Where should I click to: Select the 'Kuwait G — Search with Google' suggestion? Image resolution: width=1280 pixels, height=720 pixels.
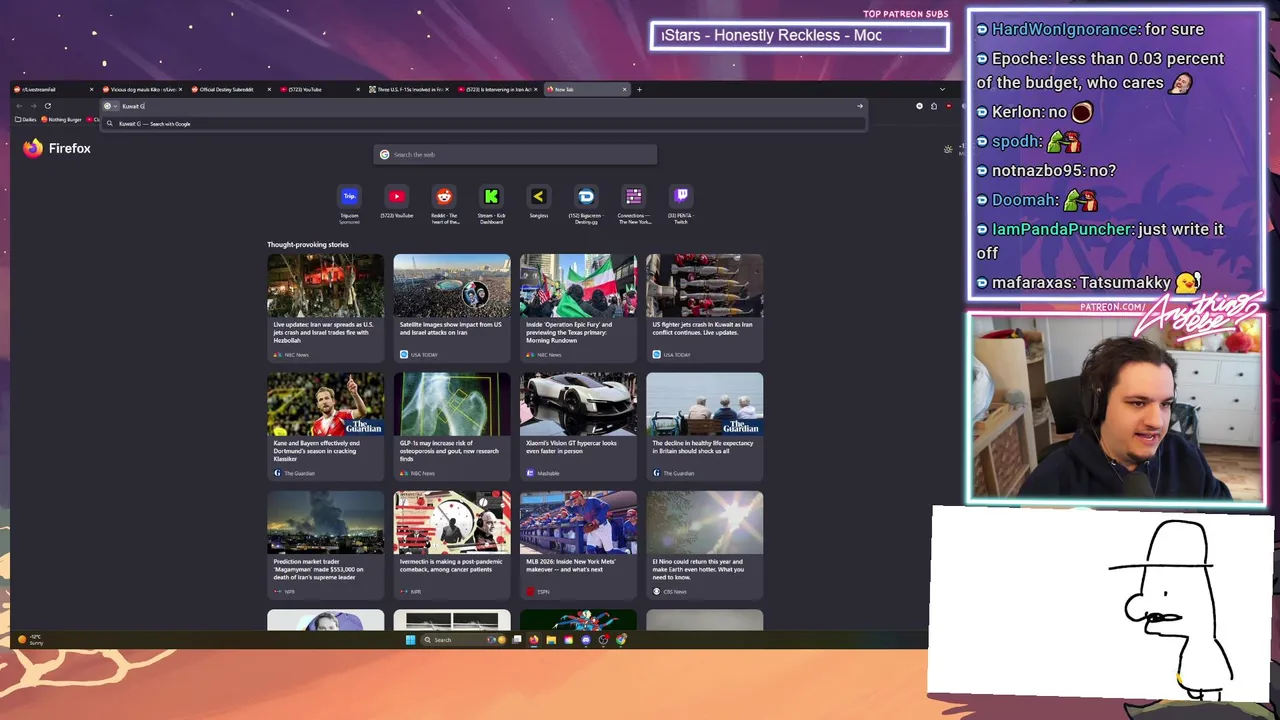coord(485,124)
